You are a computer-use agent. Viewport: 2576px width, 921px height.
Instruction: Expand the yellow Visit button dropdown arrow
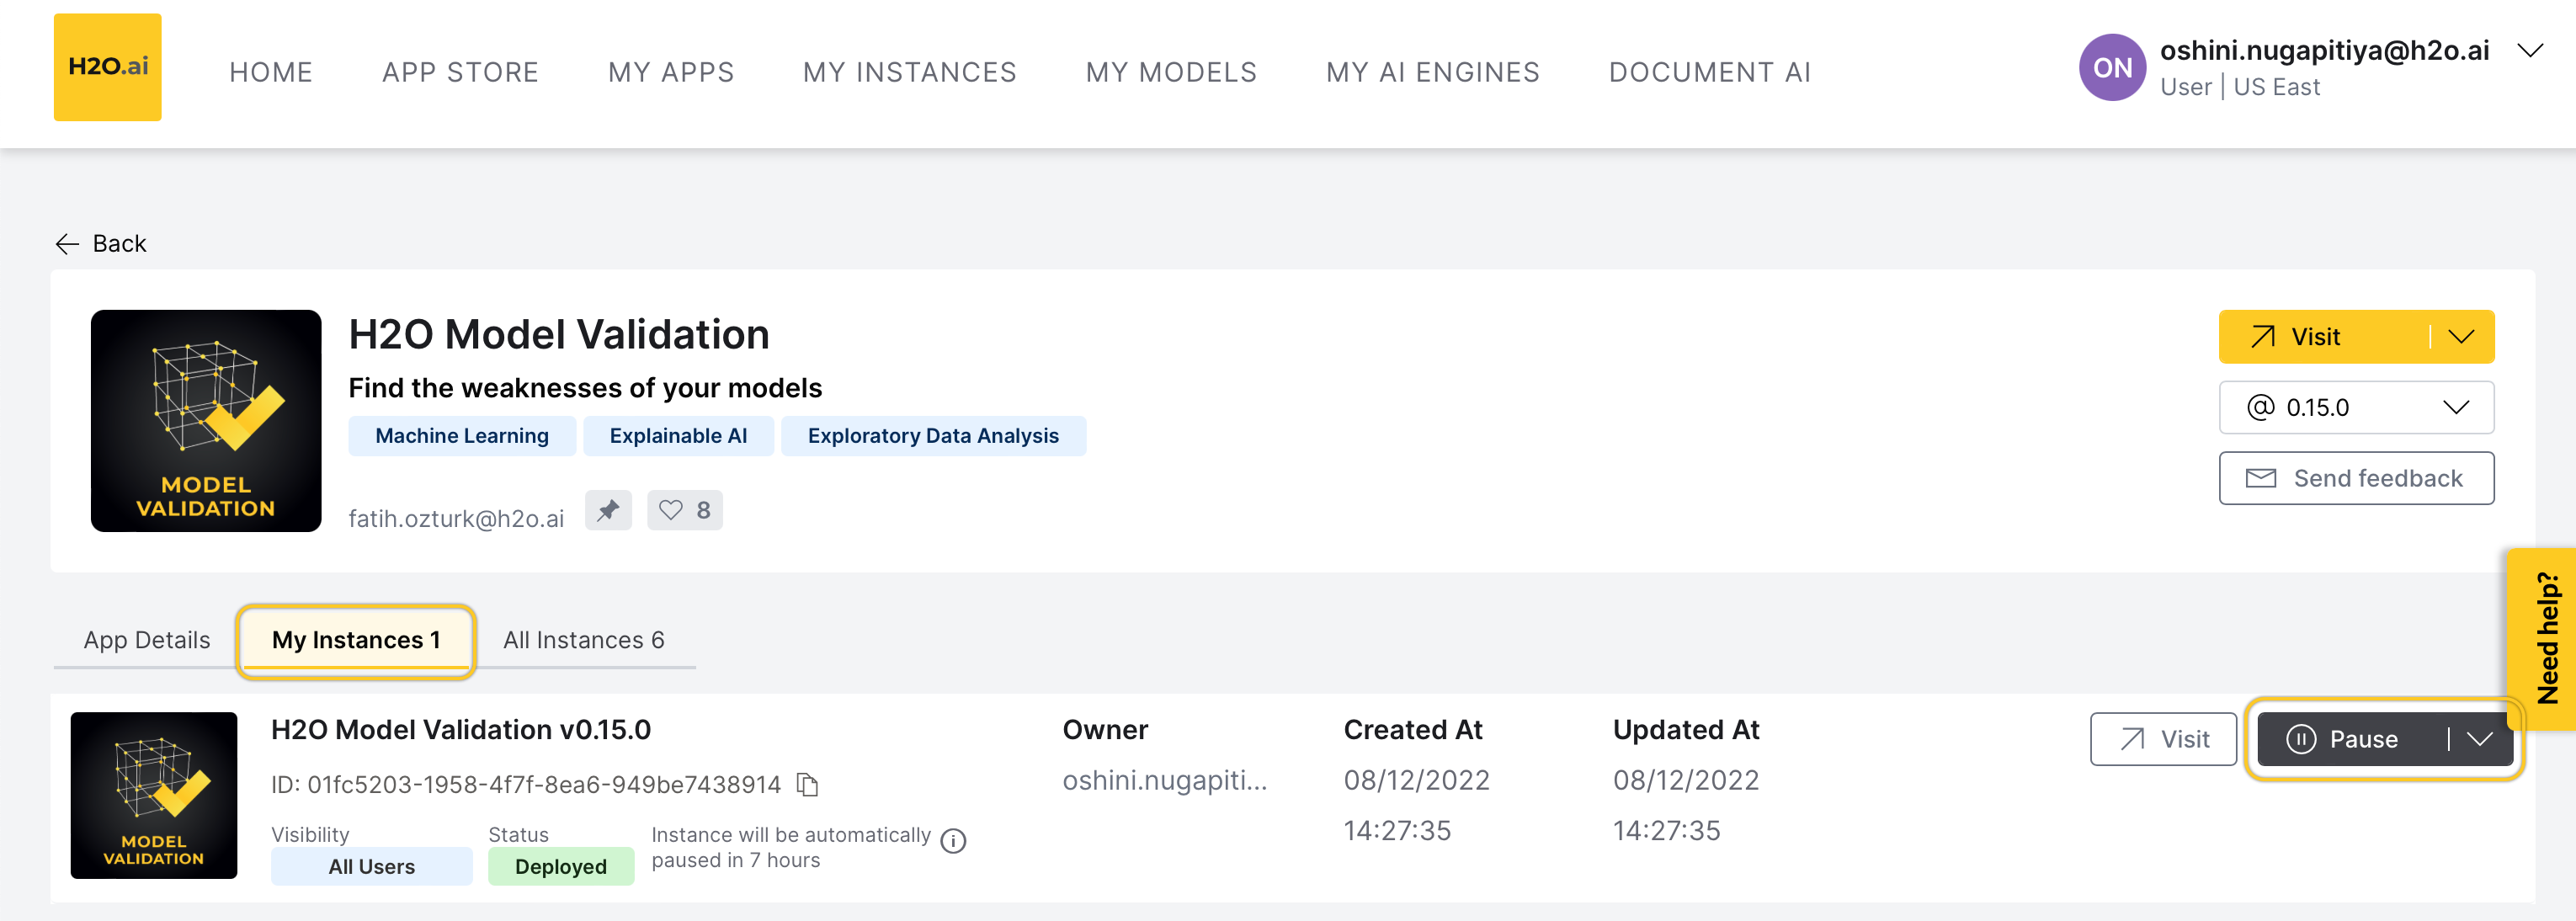2461,337
